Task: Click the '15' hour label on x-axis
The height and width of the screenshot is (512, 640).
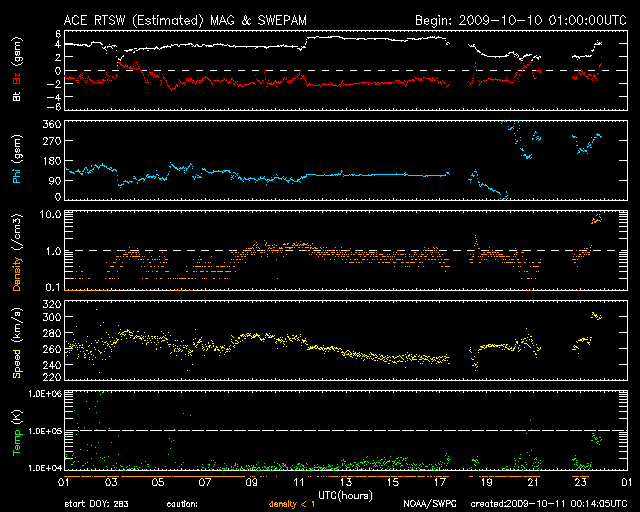Action: coord(393,483)
